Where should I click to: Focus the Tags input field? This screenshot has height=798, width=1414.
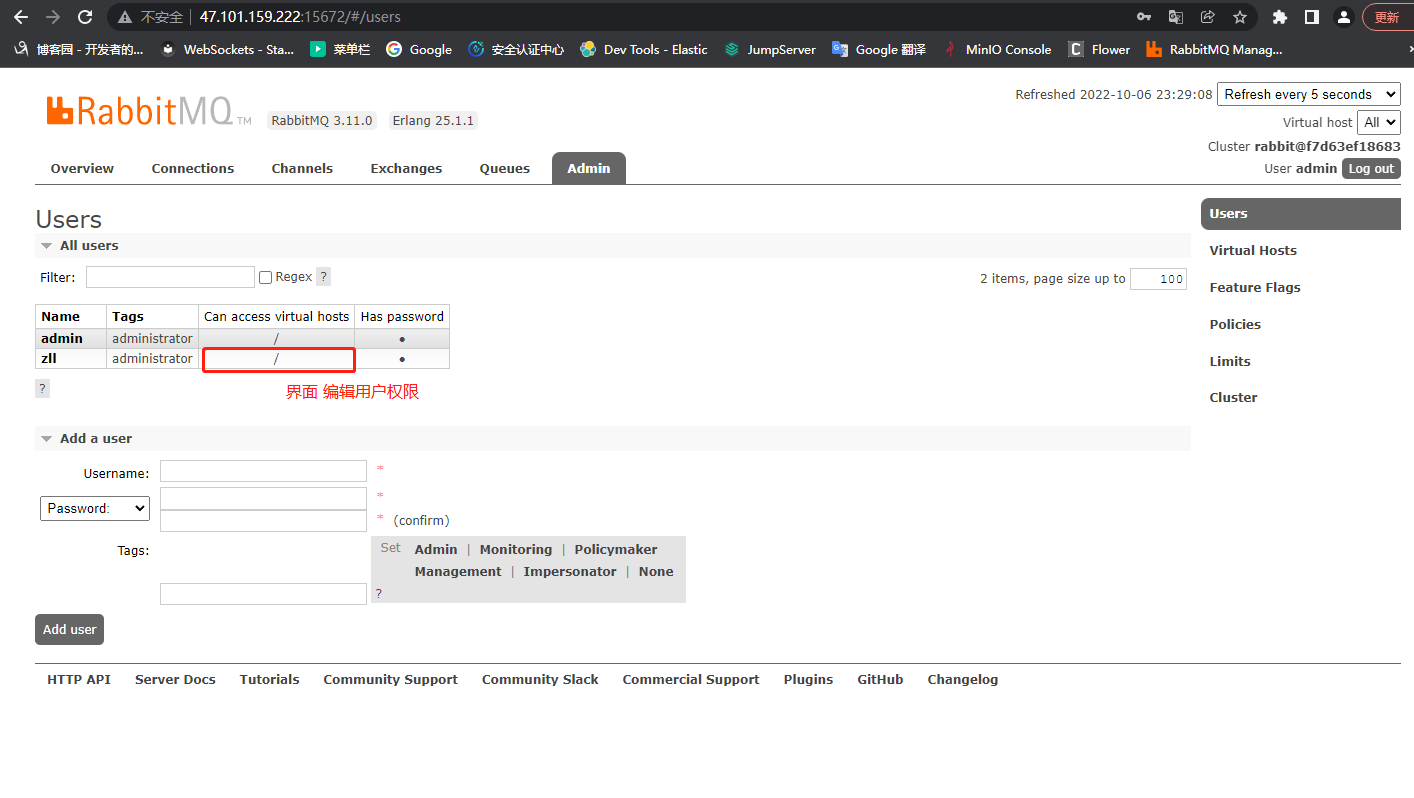[263, 594]
